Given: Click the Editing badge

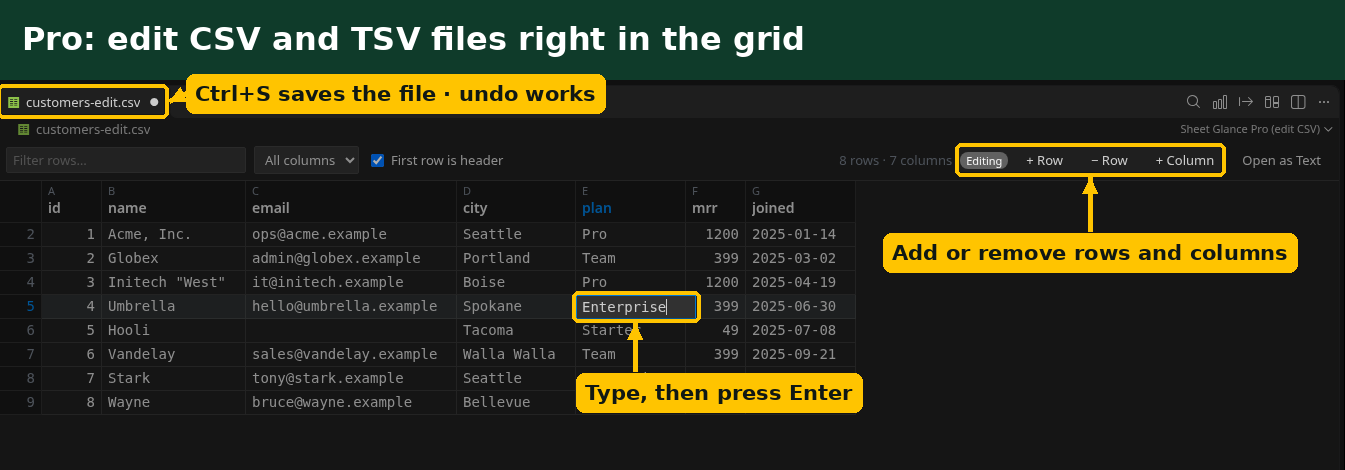Looking at the screenshot, I should (984, 160).
